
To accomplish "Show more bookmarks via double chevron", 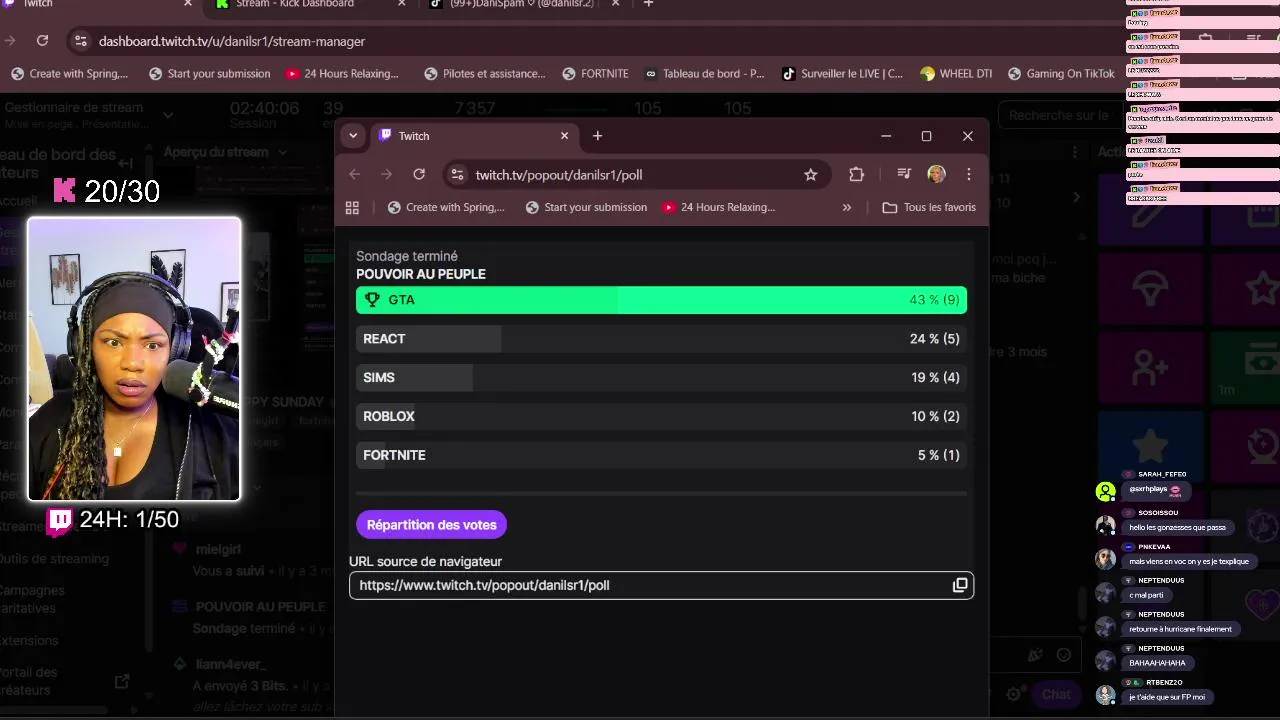I will point(847,207).
